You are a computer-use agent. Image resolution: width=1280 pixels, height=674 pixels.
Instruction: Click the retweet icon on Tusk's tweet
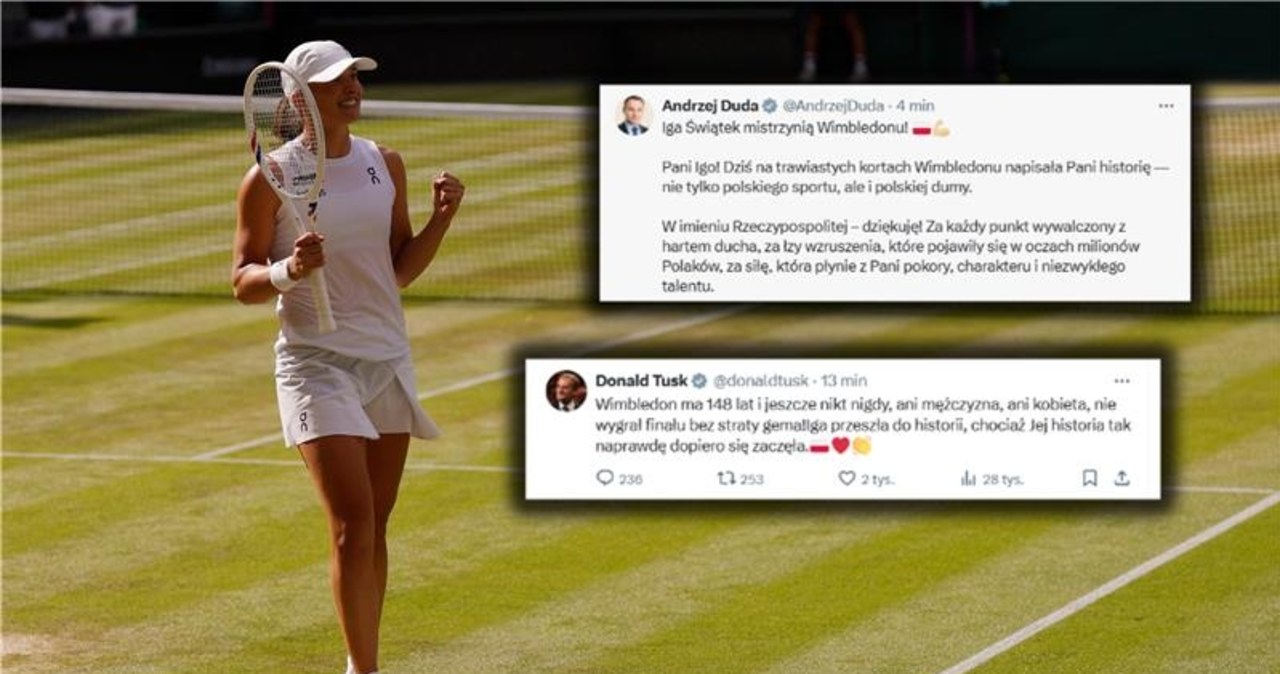pyautogui.click(x=726, y=478)
